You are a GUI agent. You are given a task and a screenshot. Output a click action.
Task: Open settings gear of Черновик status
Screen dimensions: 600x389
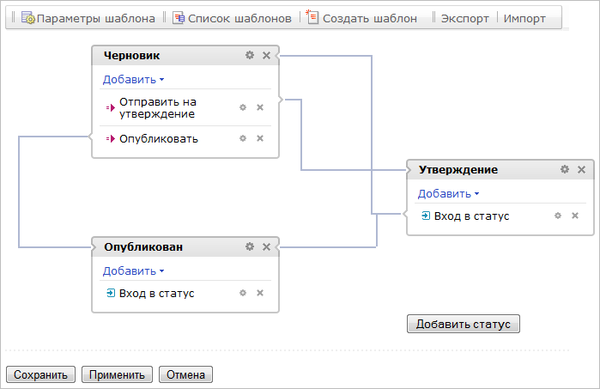click(249, 55)
